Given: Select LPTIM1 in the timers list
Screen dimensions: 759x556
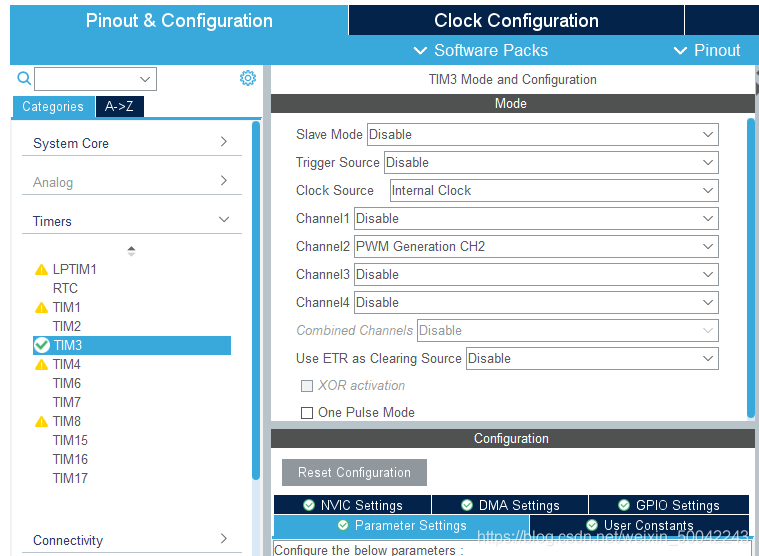Looking at the screenshot, I should pyautogui.click(x=75, y=270).
